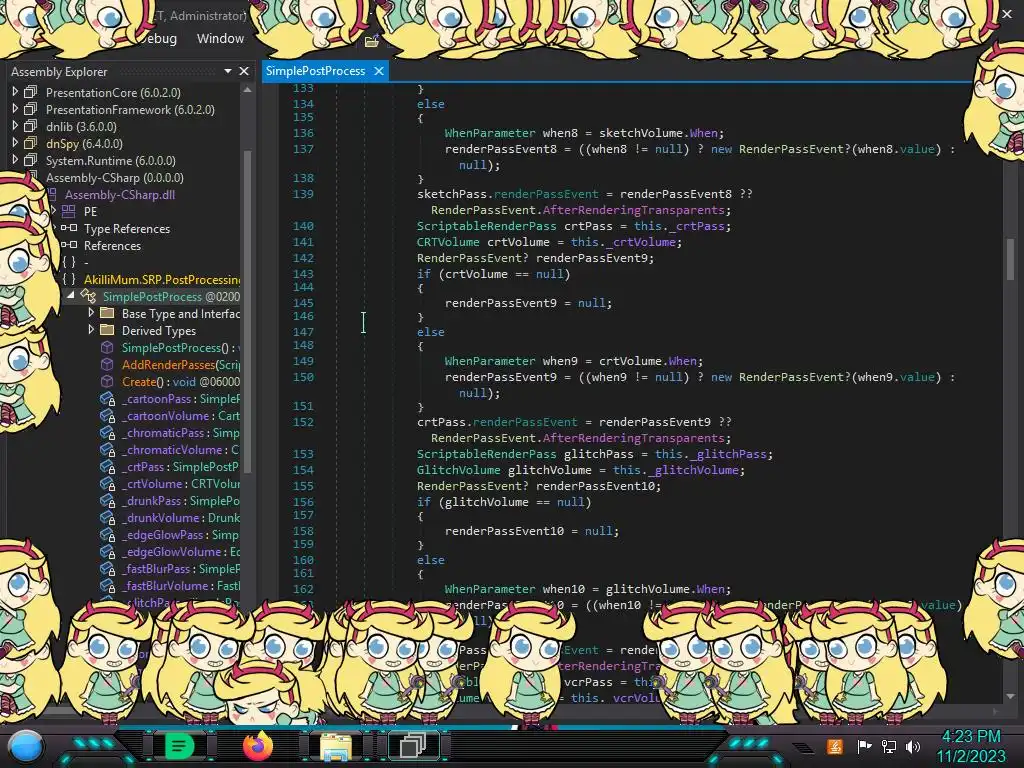Expand the PresentationFramework assembly node
Screen dimensions: 1024x768
[x=15, y=109]
